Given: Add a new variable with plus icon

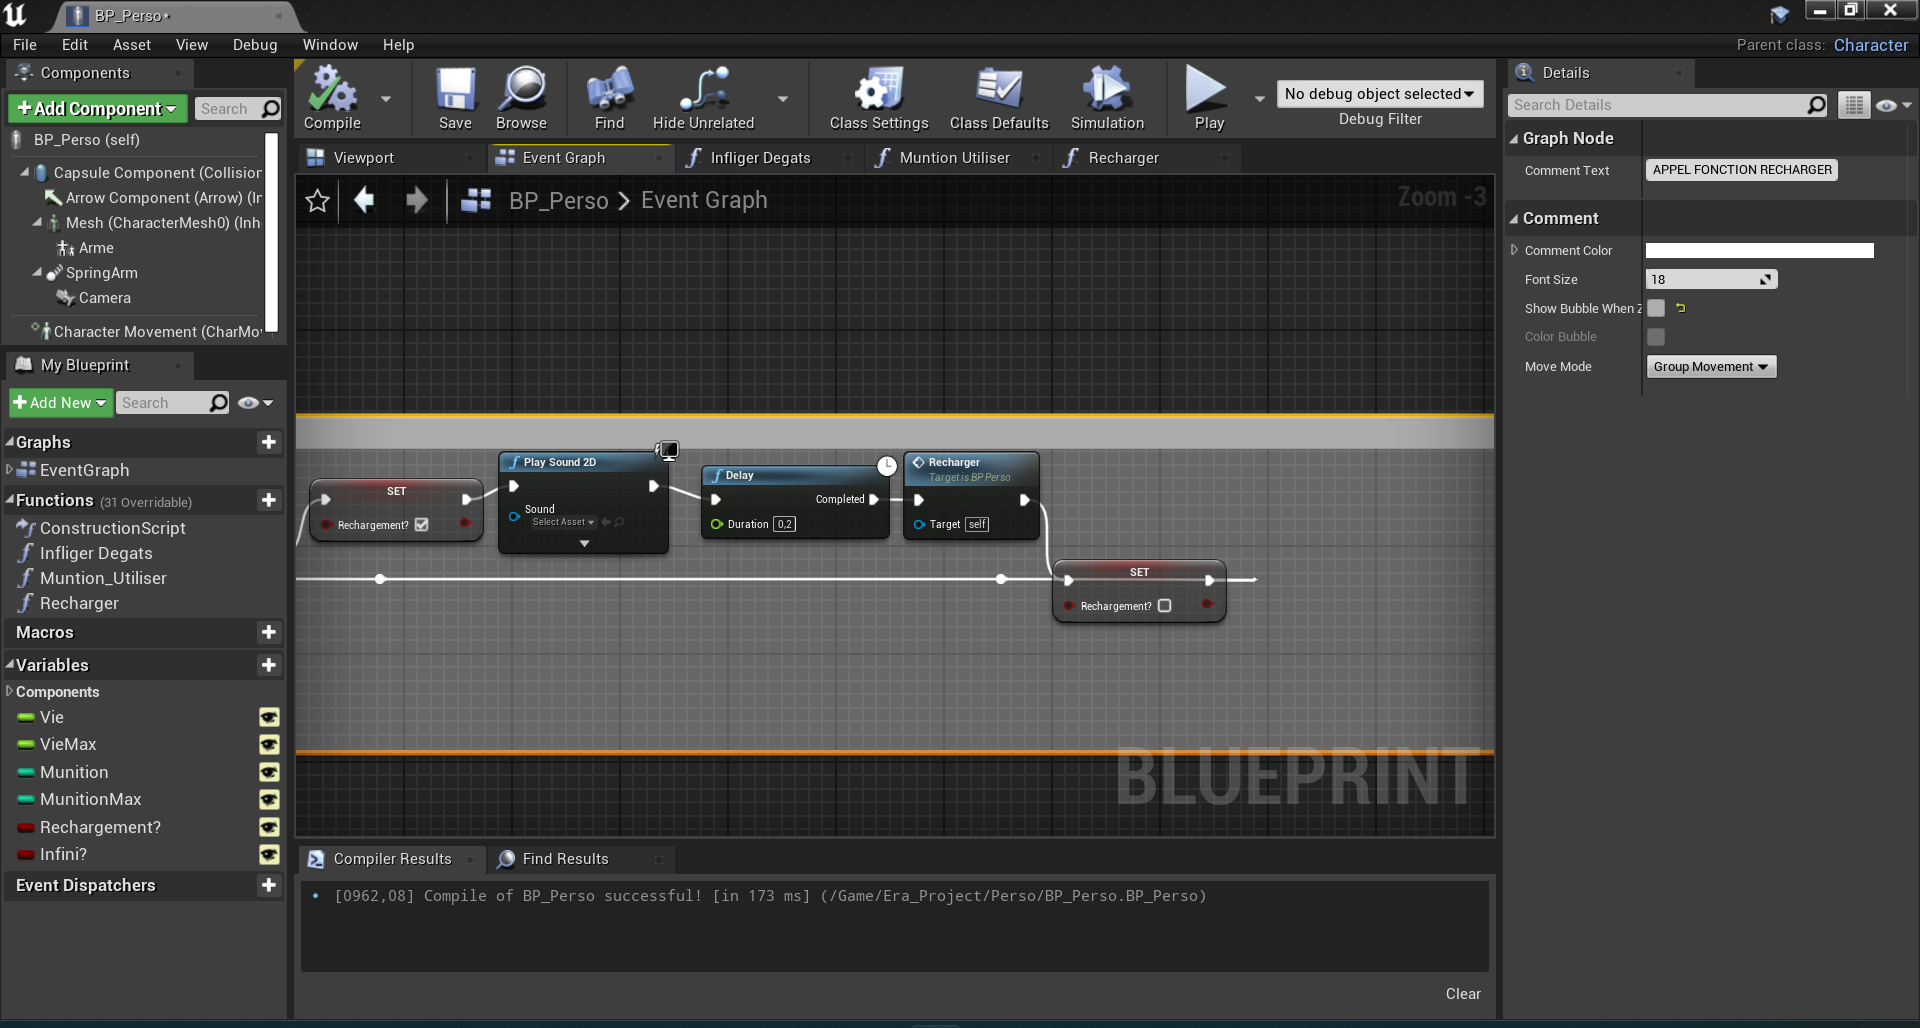Looking at the screenshot, I should pos(268,665).
